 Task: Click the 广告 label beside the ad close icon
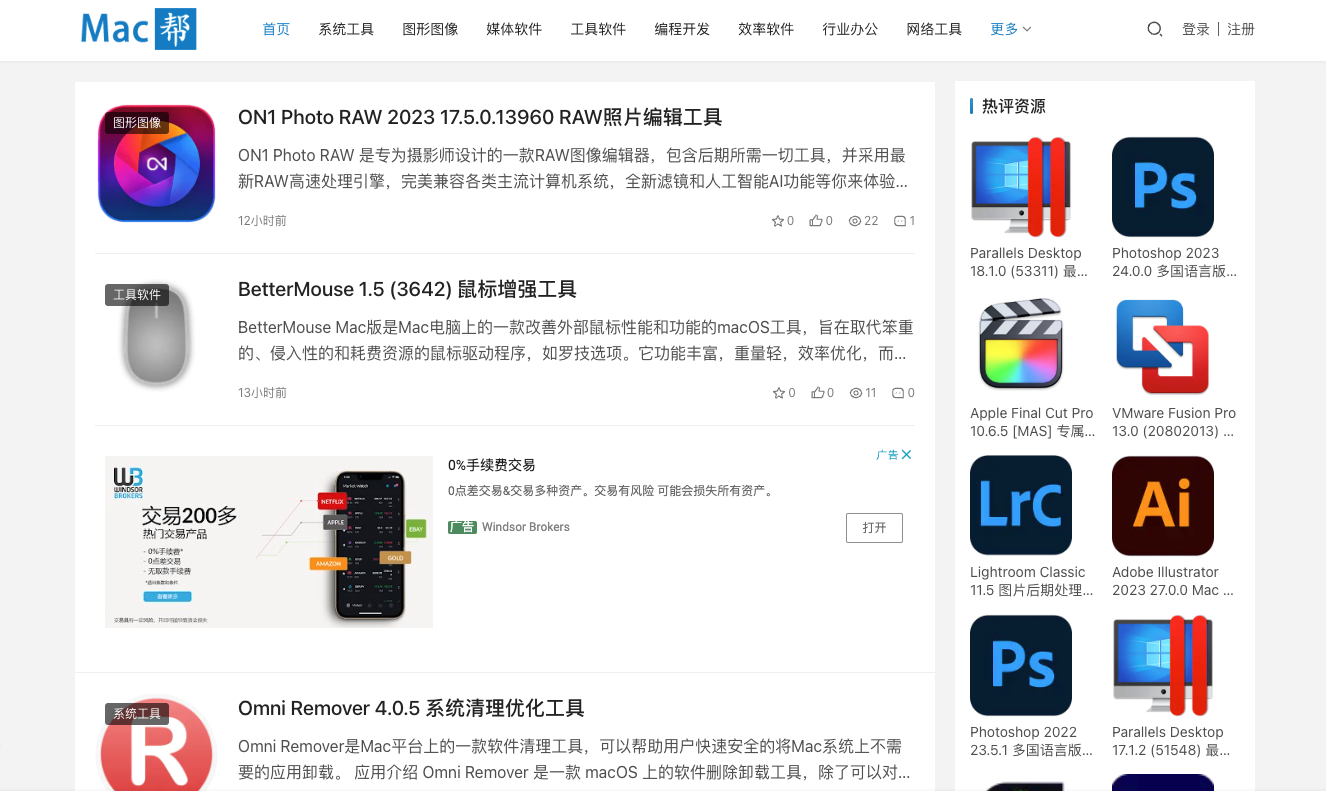887,454
